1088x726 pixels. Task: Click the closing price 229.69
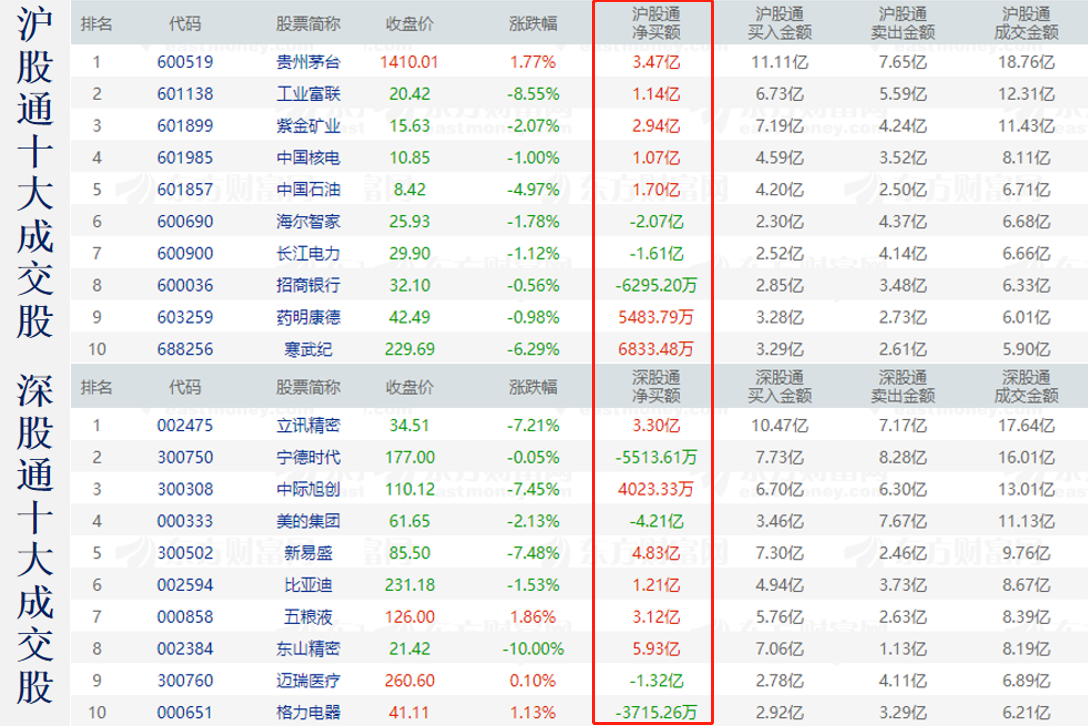(409, 349)
